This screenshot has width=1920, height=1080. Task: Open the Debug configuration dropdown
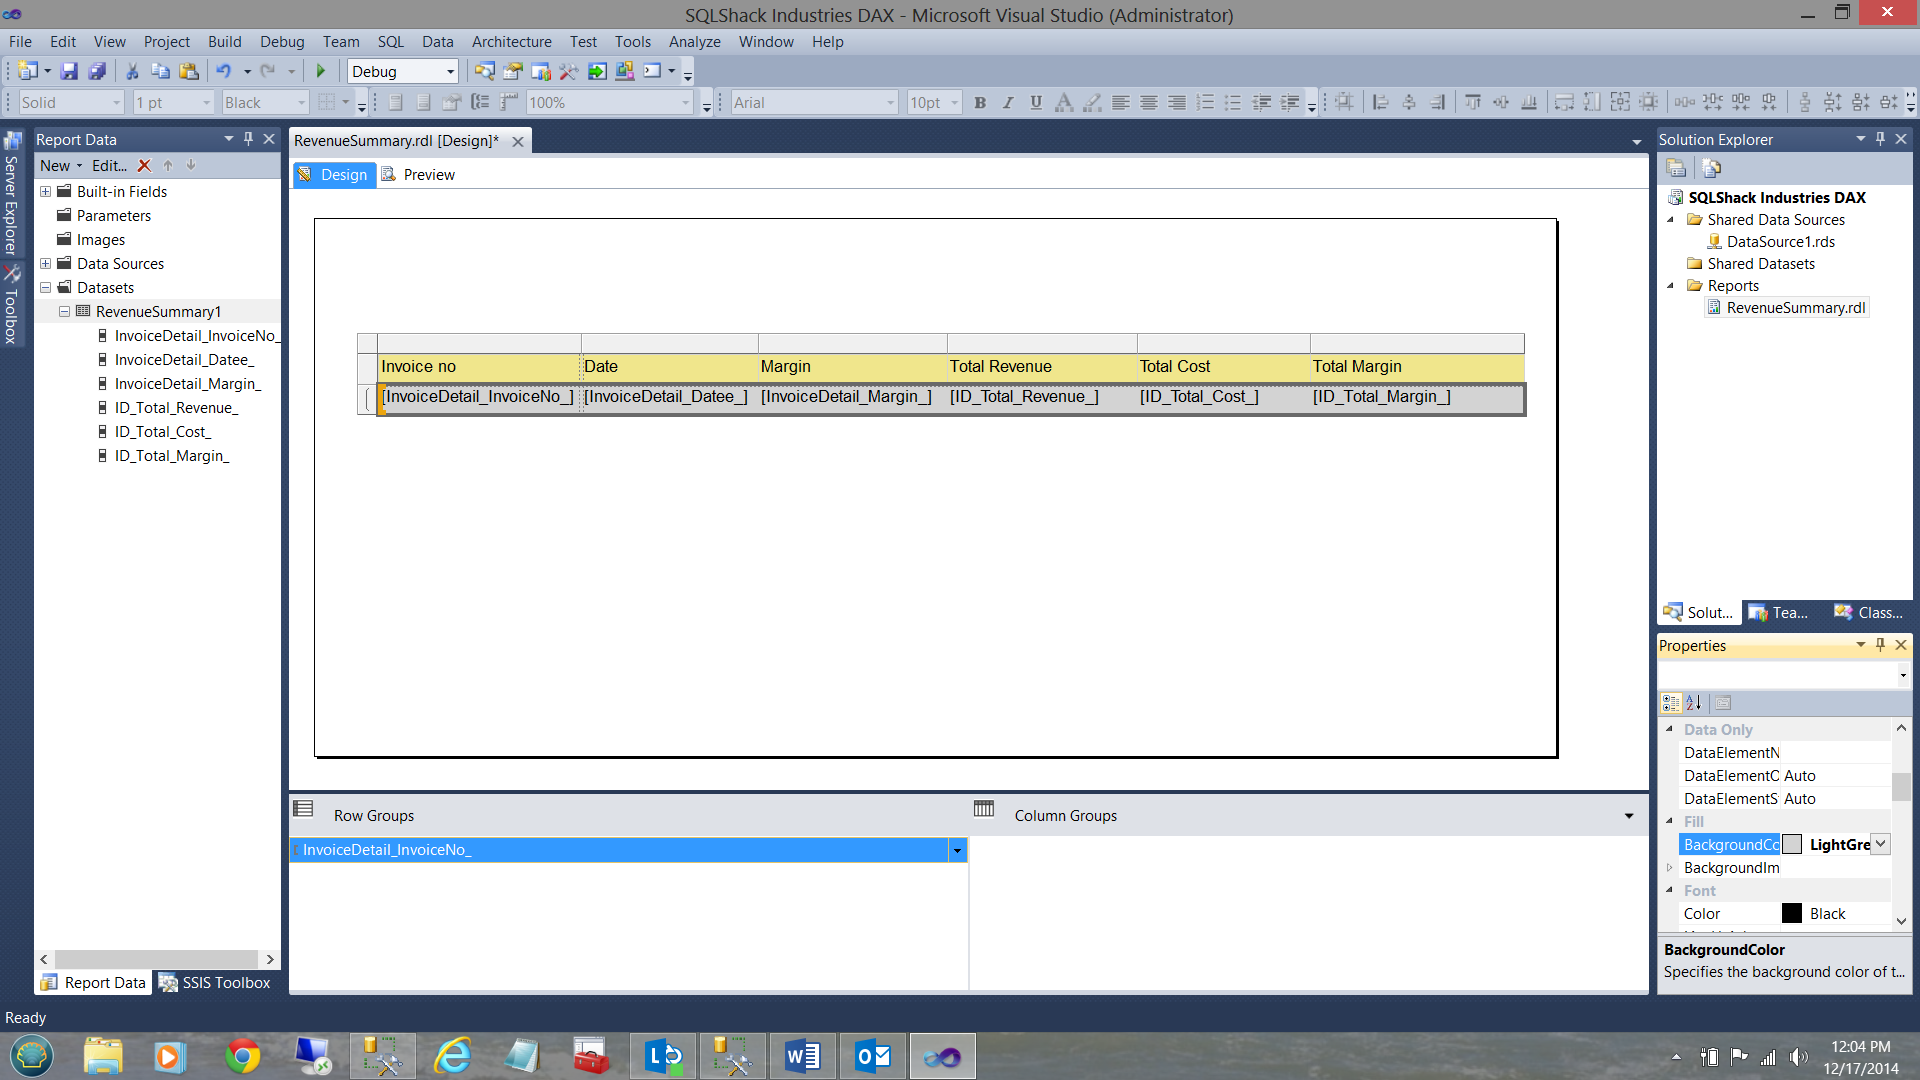tap(450, 72)
